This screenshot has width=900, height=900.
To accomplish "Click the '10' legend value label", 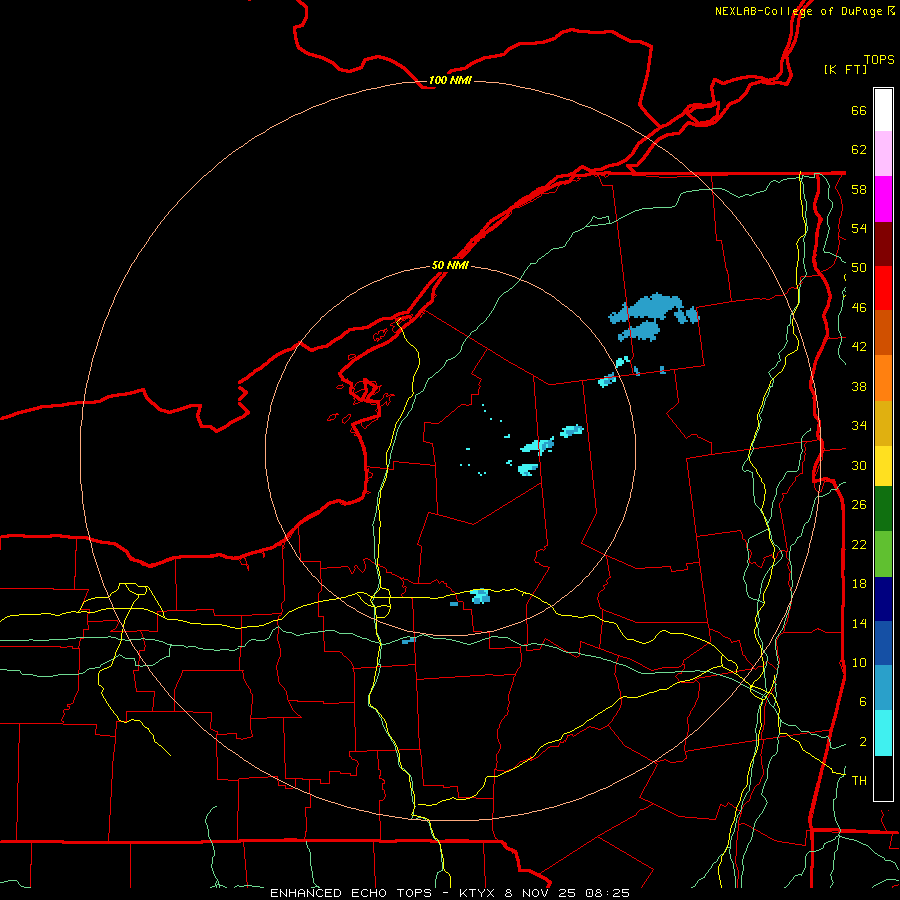I will coord(859,662).
